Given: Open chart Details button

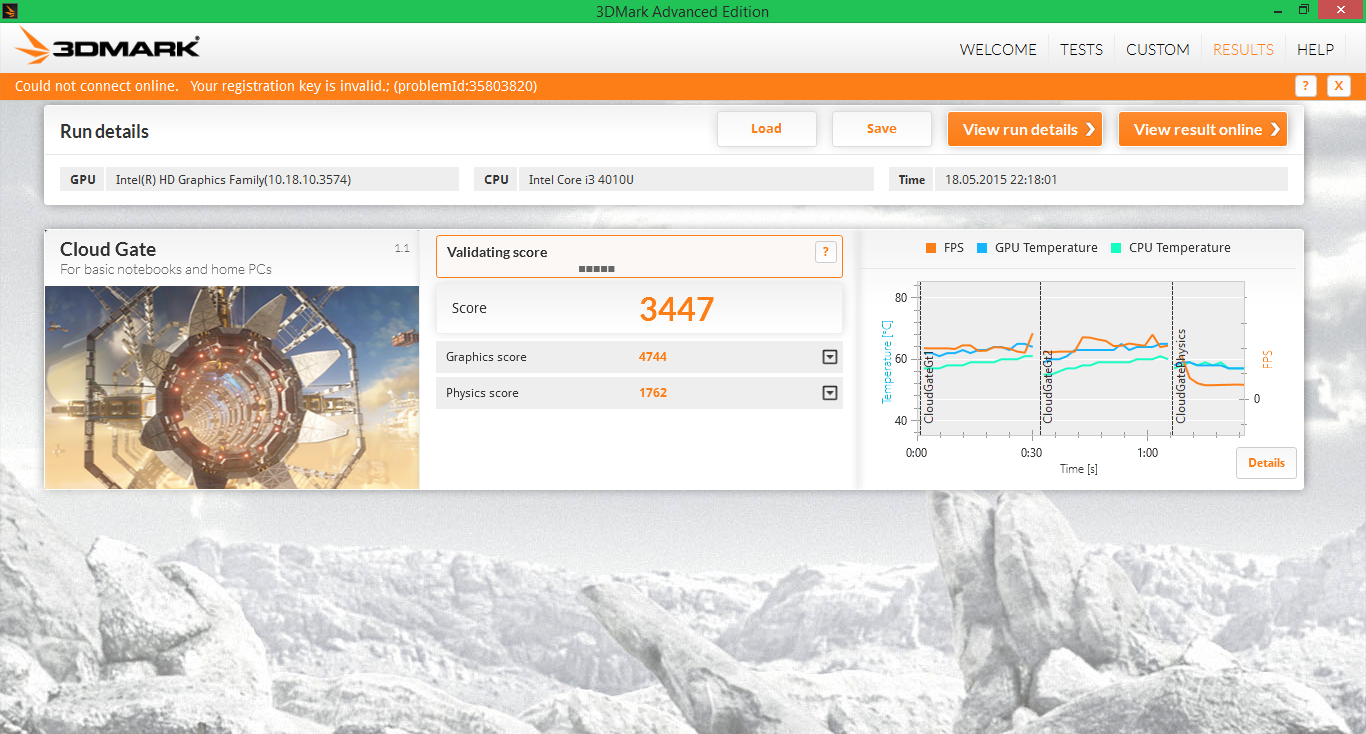Looking at the screenshot, I should 1266,463.
